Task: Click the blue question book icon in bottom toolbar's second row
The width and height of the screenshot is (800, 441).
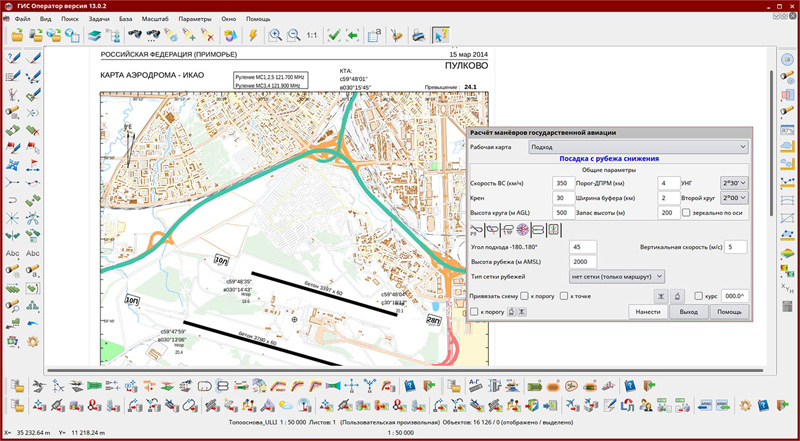Action: pos(763,406)
